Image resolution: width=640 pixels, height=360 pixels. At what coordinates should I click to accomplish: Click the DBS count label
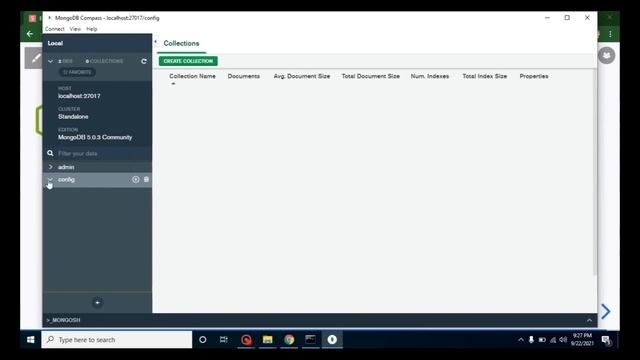[65, 61]
